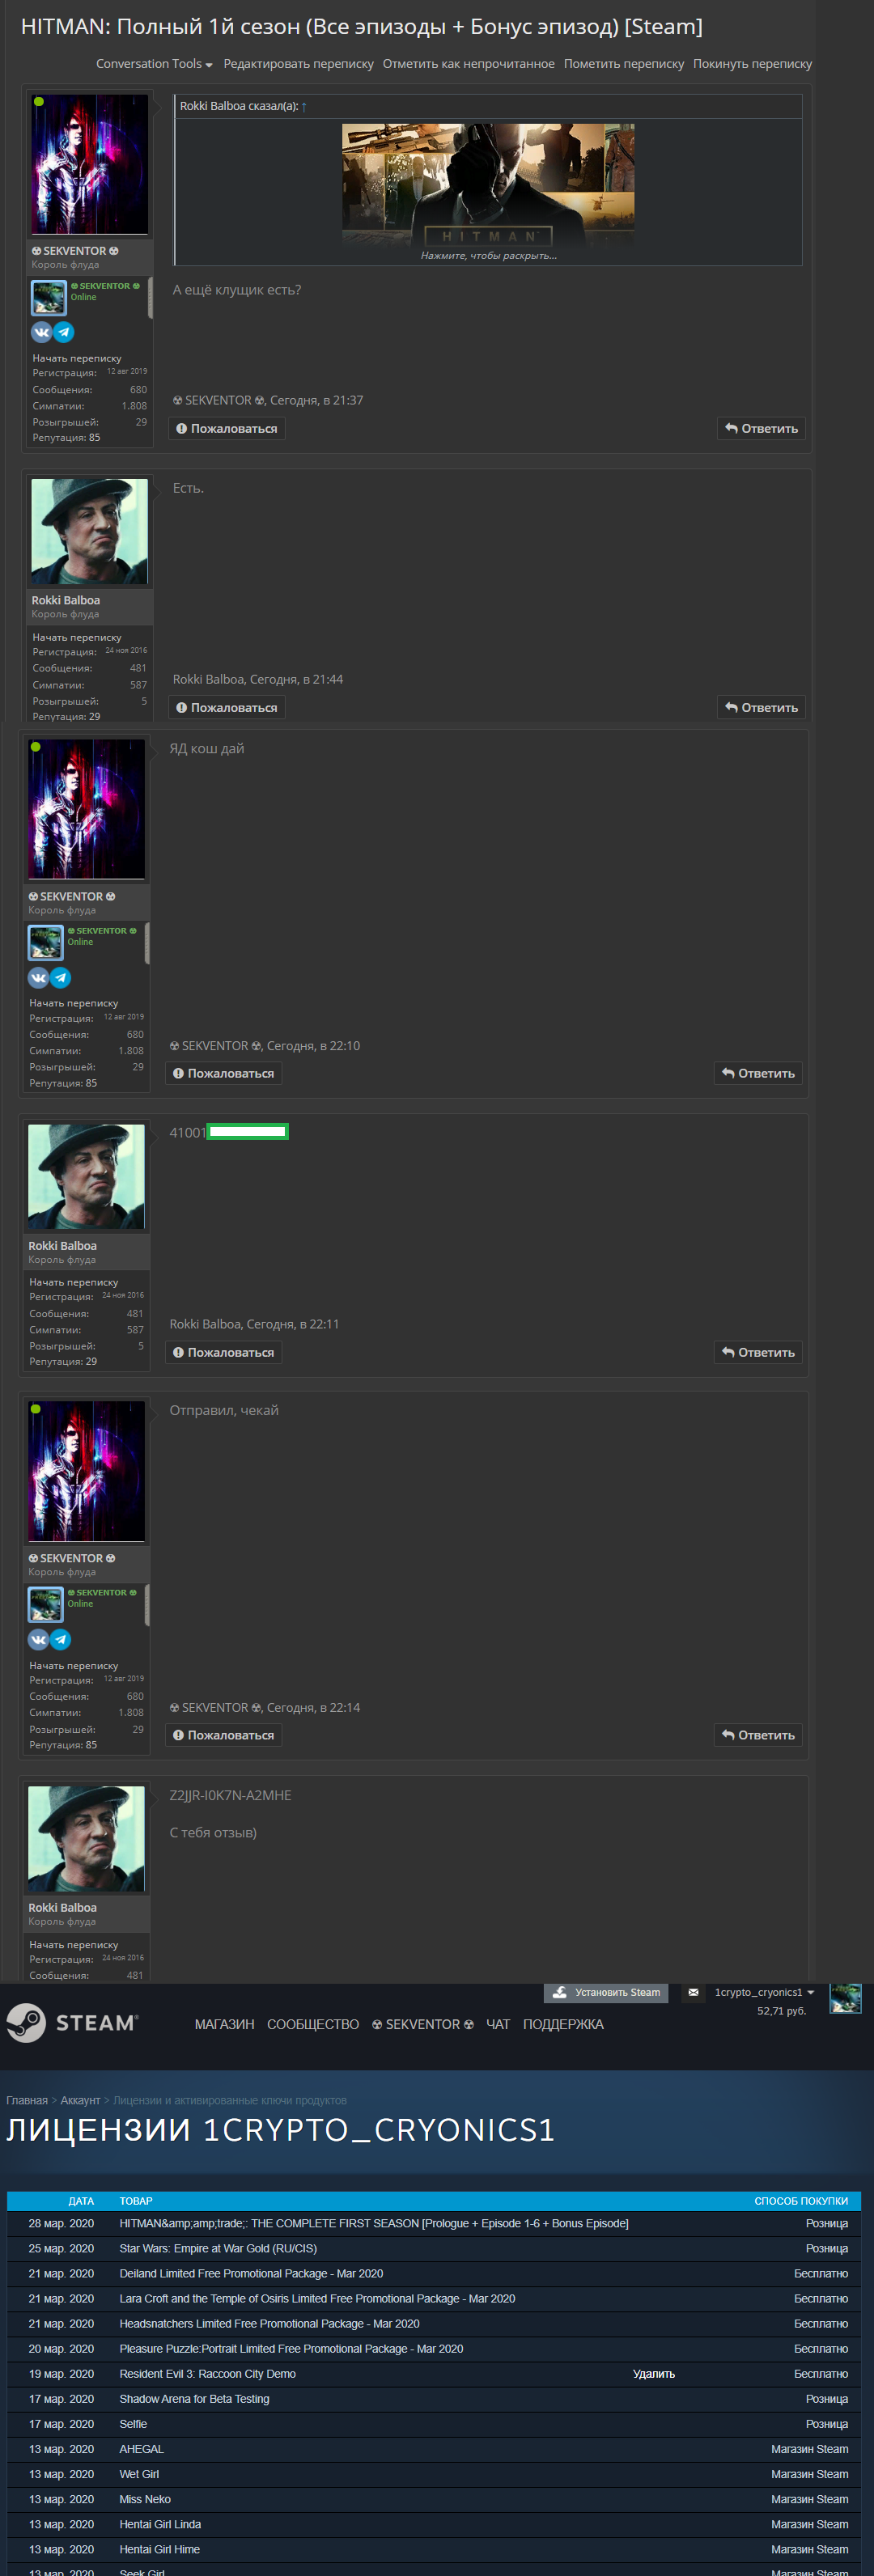The width and height of the screenshot is (874, 2576).
Task: Report the Rokki Balboa message from 22:11
Action: tap(223, 1353)
